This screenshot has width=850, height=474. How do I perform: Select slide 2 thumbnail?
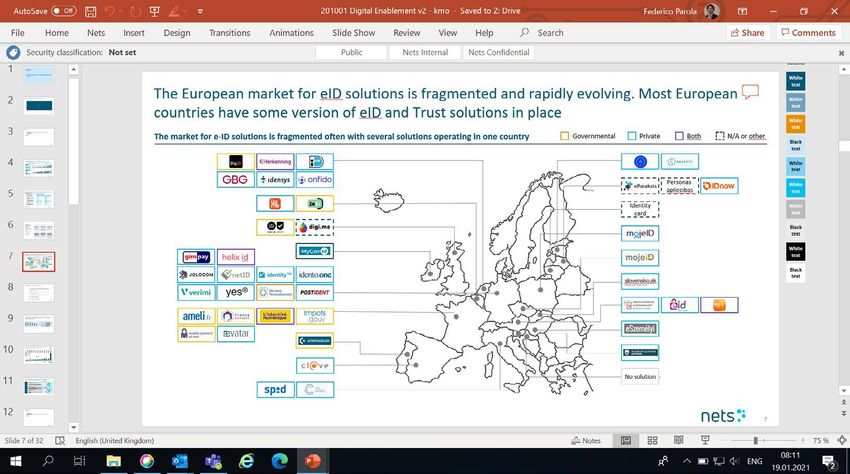tap(38, 105)
